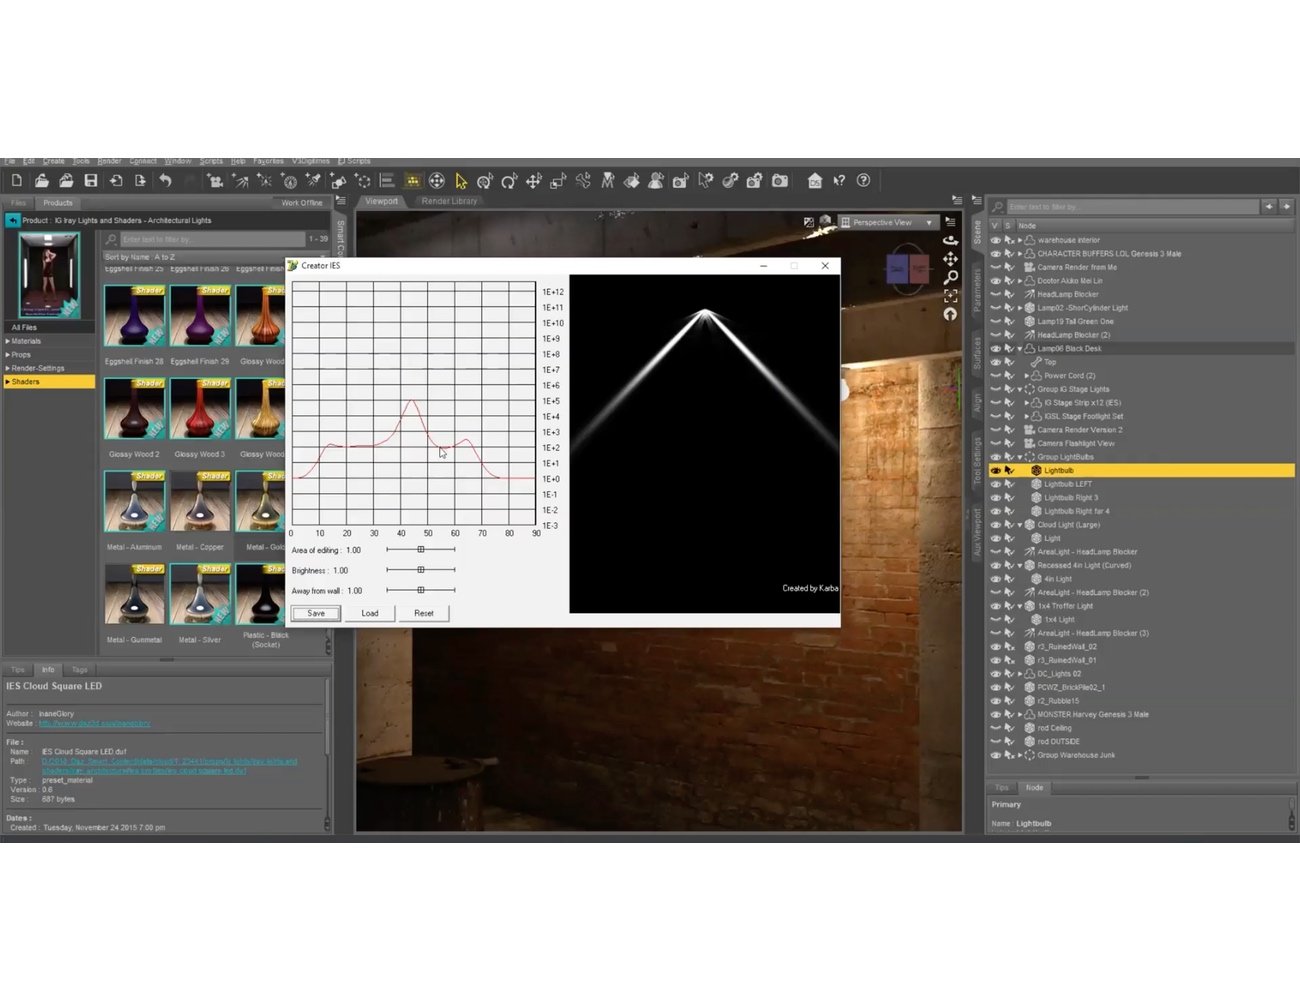
Task: Expand MONSTER Harvey Genesis 3 Male node
Action: coord(1020,715)
